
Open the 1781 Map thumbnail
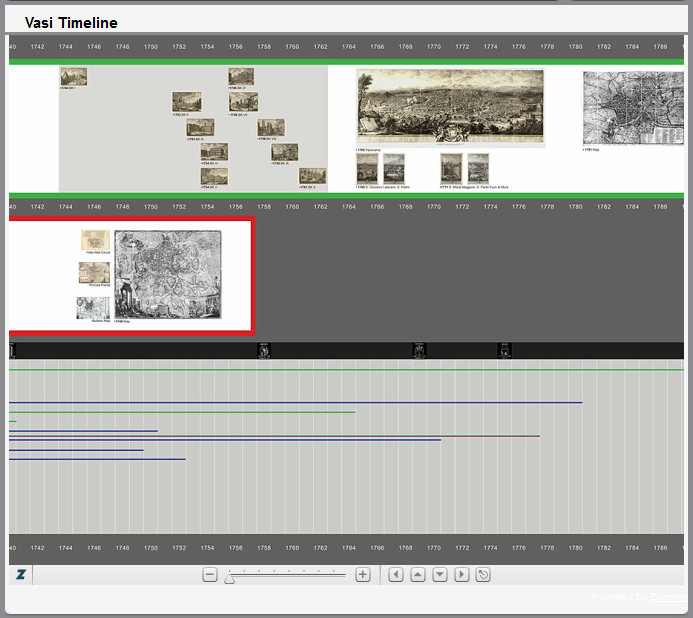click(633, 108)
